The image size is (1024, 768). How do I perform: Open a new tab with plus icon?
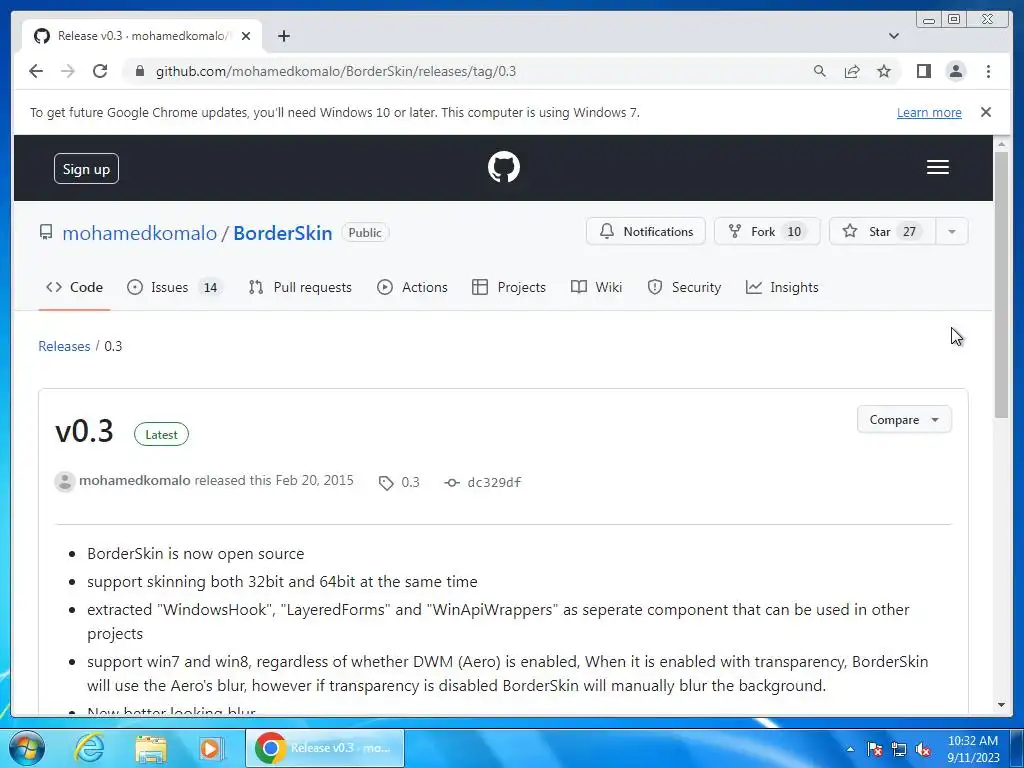tap(283, 36)
